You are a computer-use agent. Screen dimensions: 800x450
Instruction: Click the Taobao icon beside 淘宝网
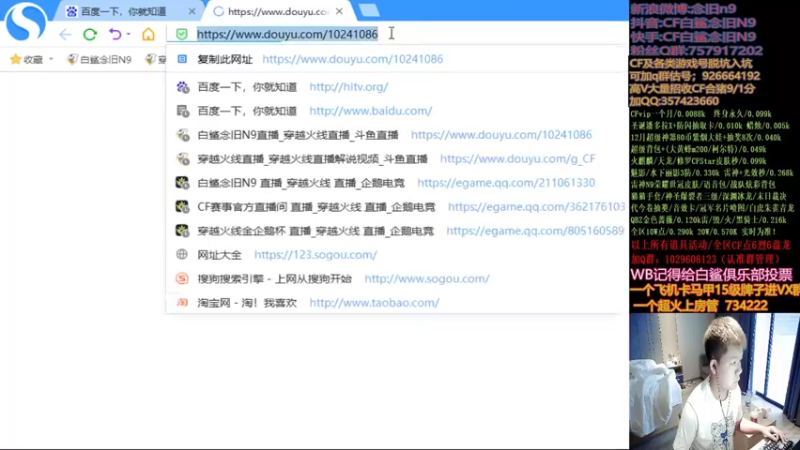pyautogui.click(x=182, y=303)
